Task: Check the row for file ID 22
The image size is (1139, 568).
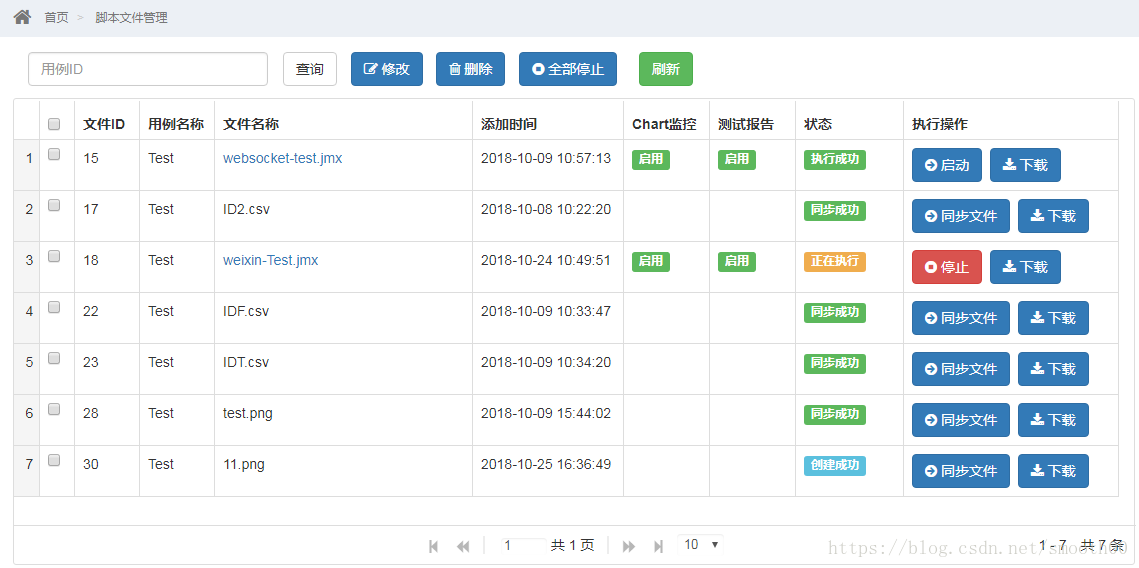Action: 54,307
